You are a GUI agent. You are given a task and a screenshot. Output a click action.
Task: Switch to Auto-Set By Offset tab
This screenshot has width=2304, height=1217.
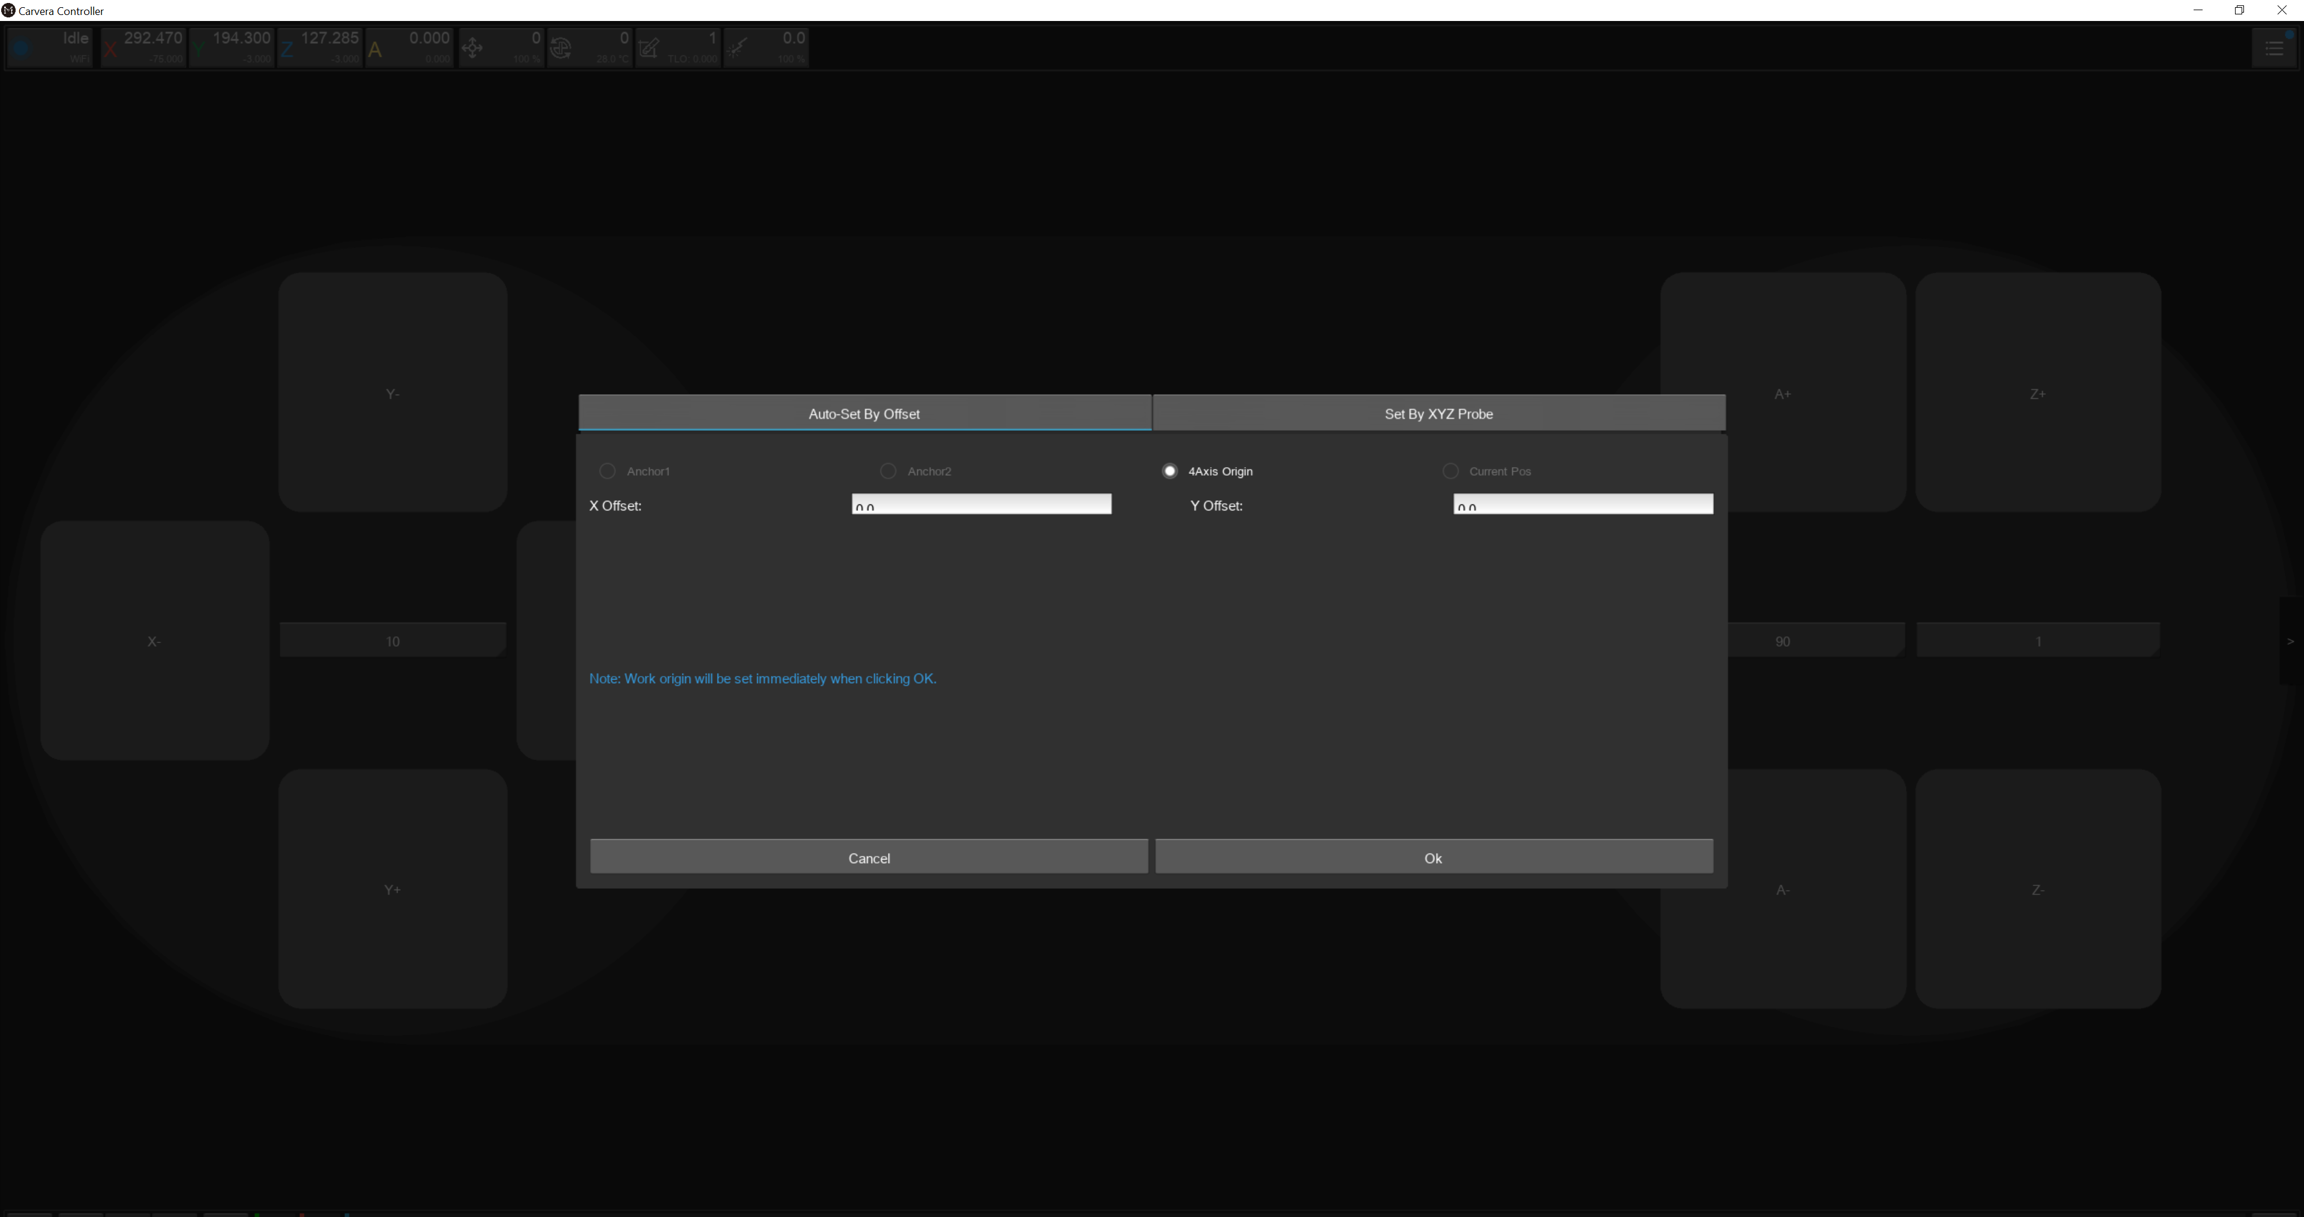point(864,413)
